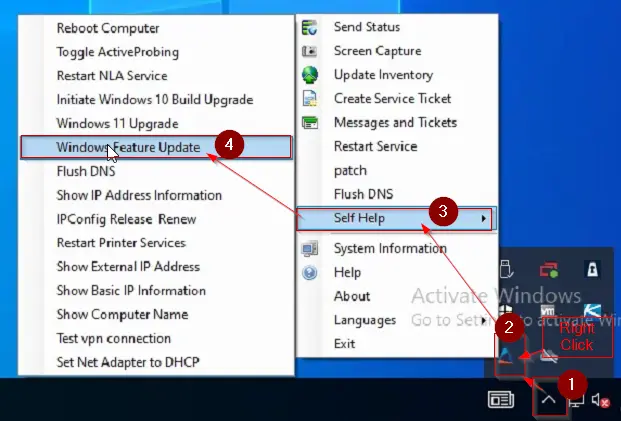Collapse the hidden icons tray chevron
621x421 pixels.
point(549,399)
